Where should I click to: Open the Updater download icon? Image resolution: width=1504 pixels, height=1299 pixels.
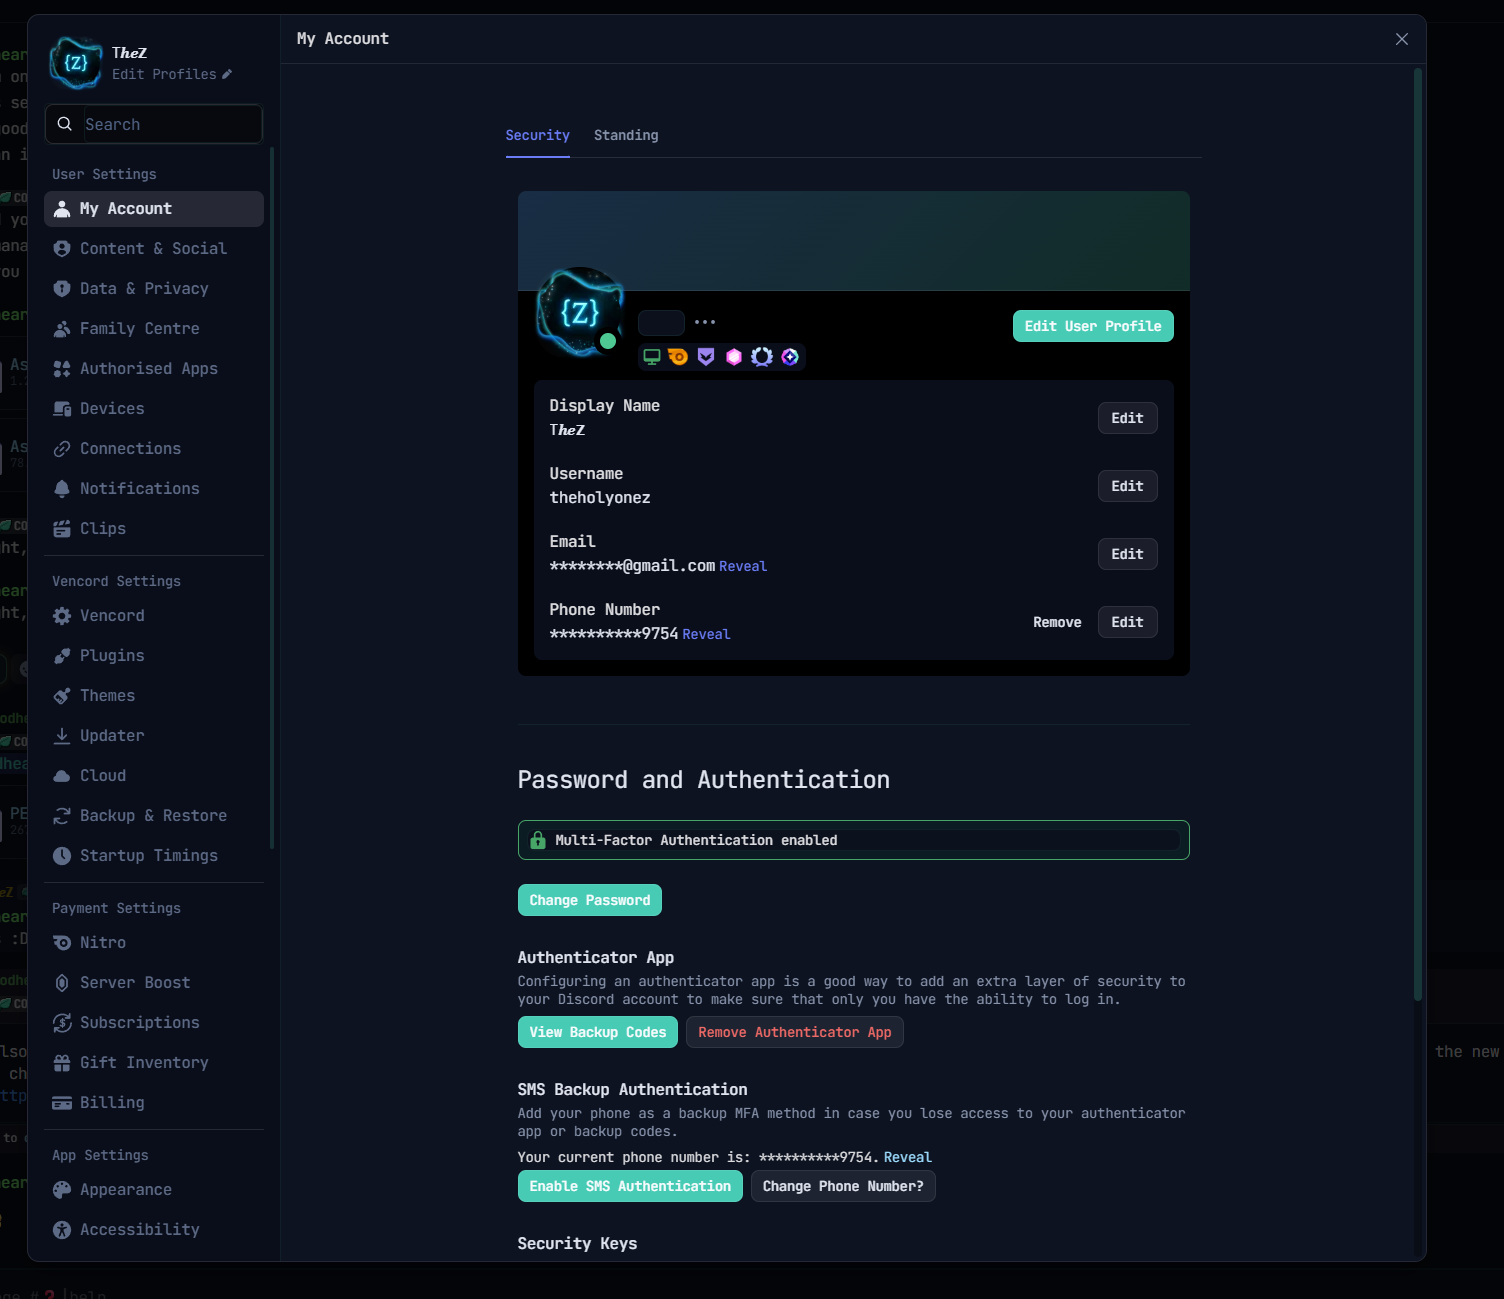coord(62,735)
